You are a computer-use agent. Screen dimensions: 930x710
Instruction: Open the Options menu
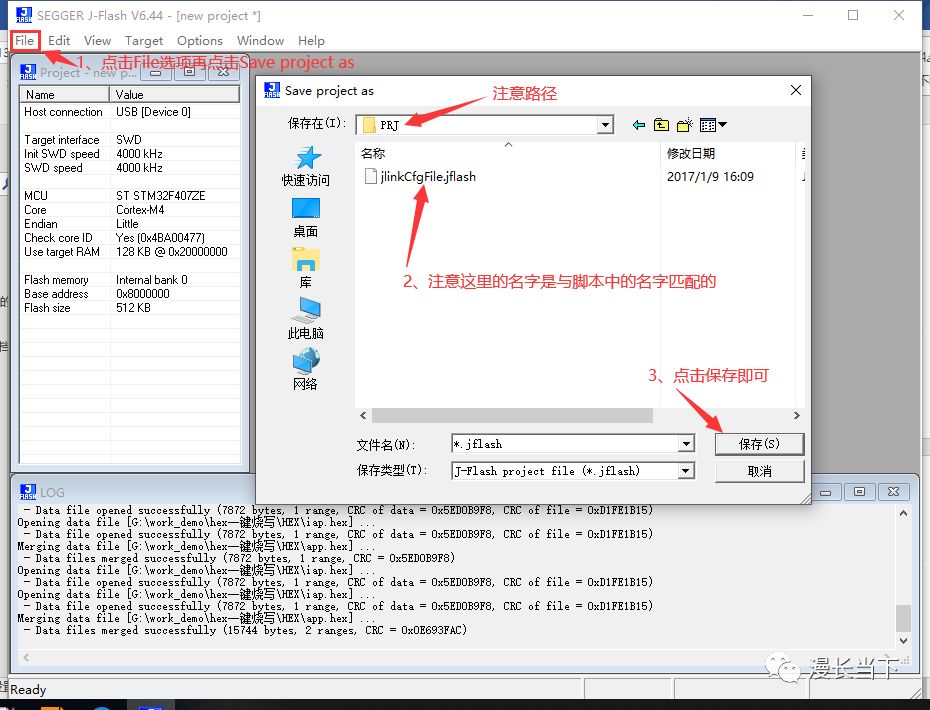tap(200, 41)
